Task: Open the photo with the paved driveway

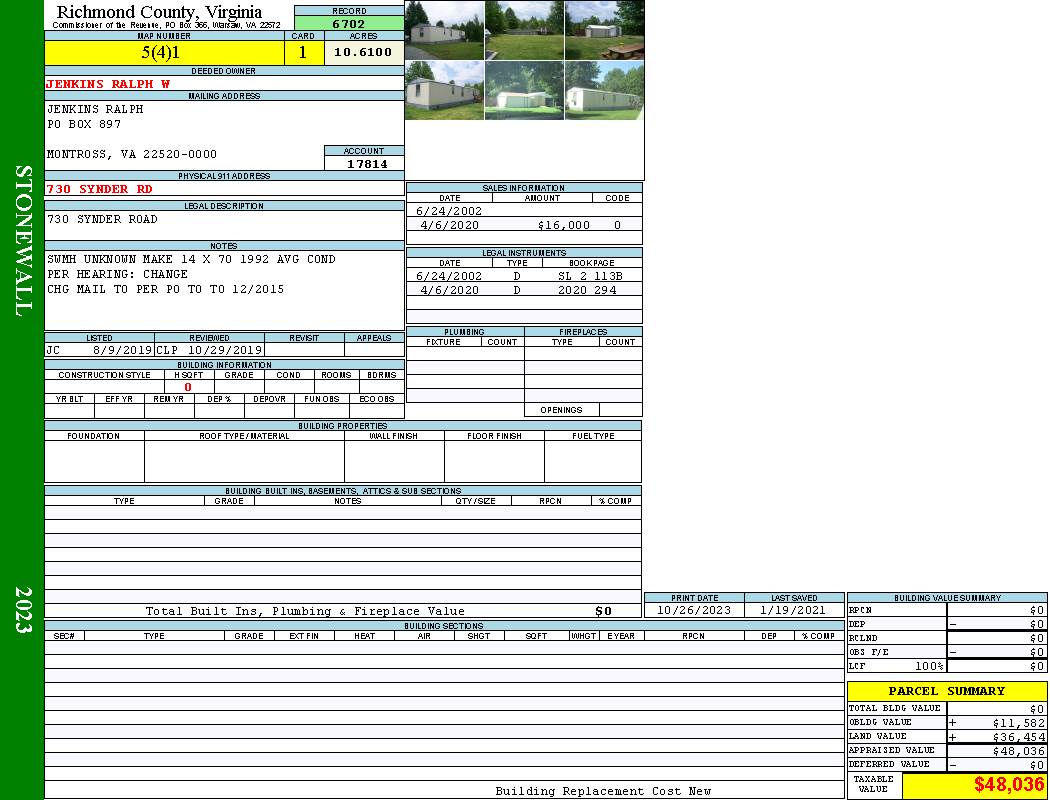Action: click(x=444, y=30)
